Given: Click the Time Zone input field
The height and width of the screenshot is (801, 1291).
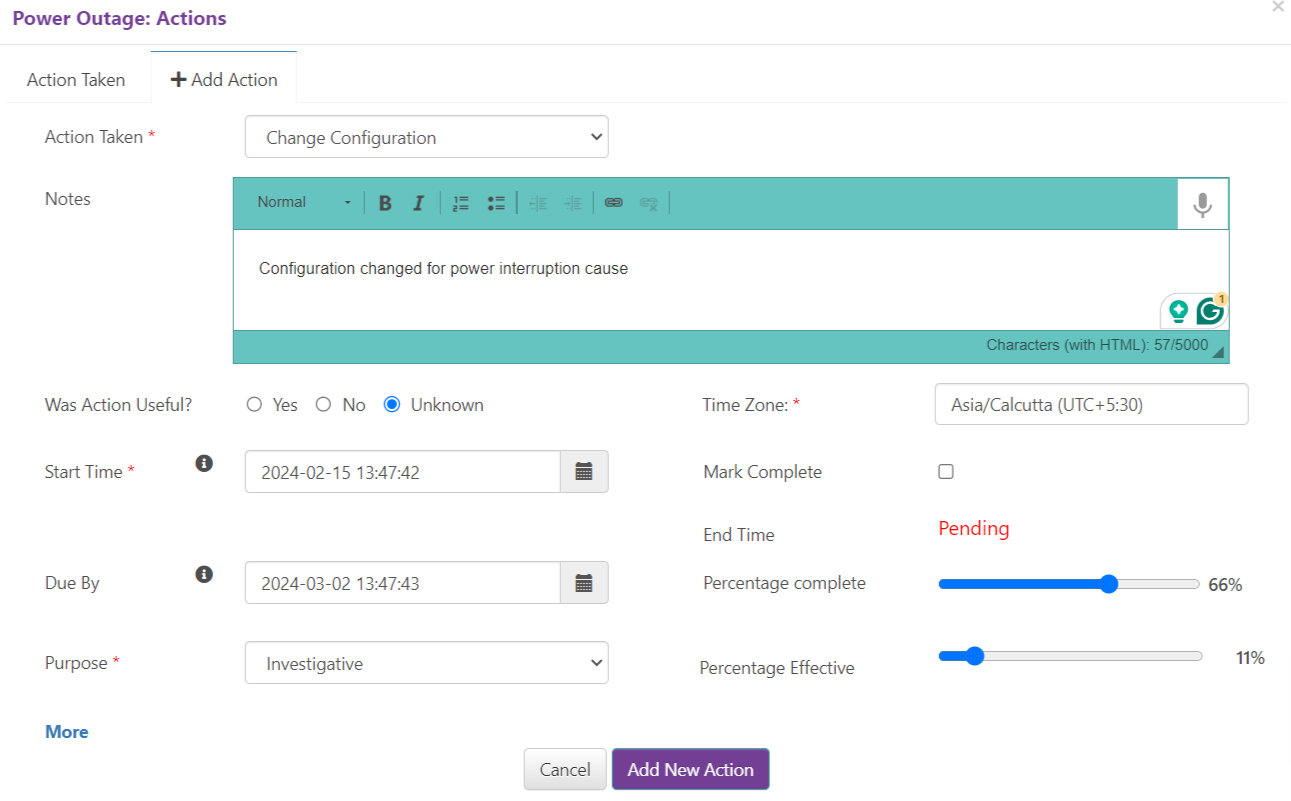Looking at the screenshot, I should (x=1091, y=405).
